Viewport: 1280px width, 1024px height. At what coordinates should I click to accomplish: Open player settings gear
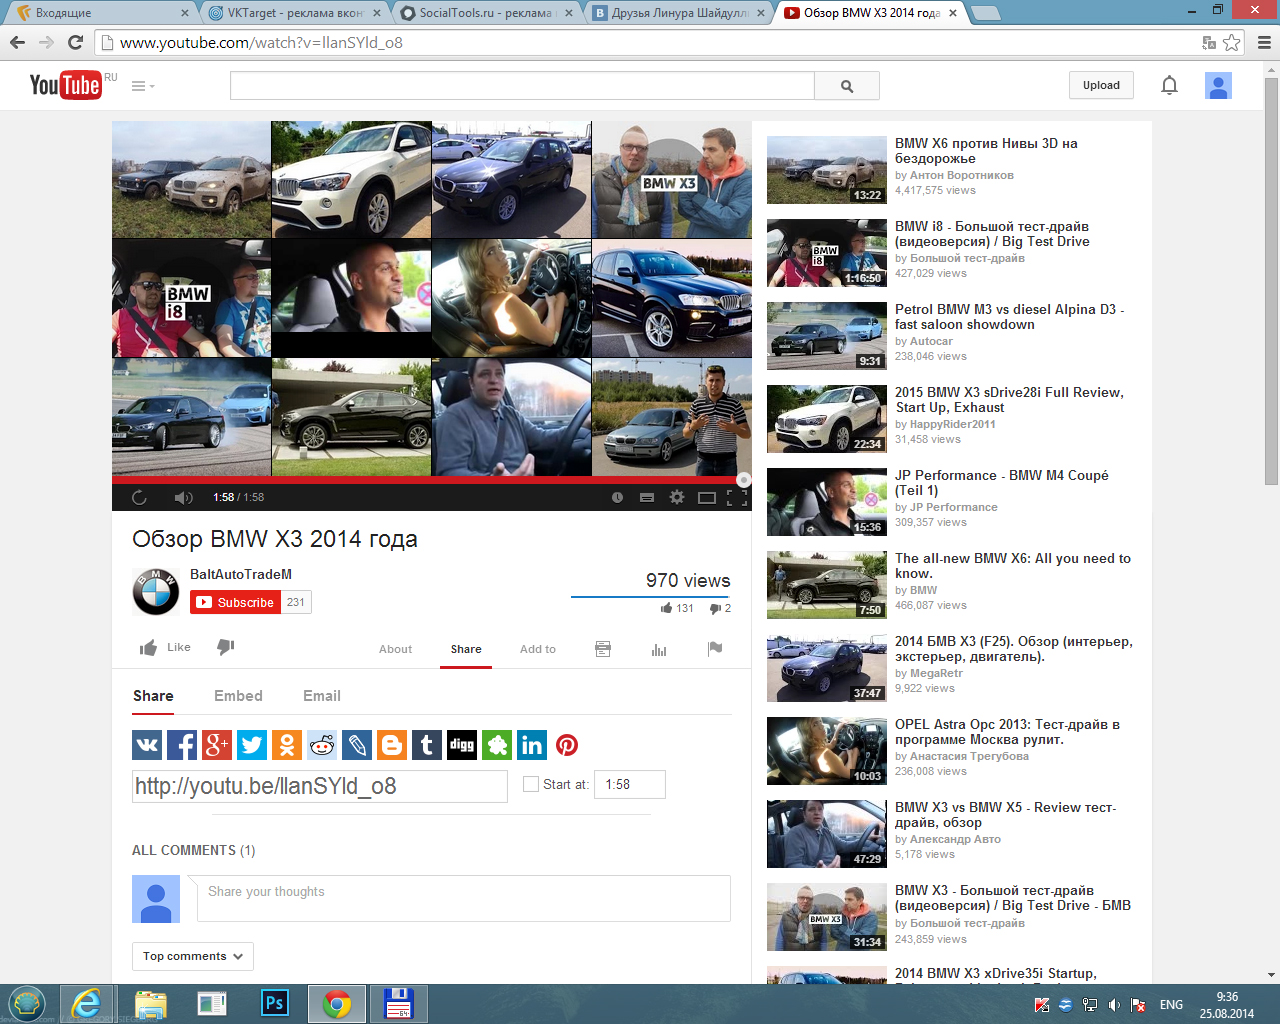coord(677,497)
